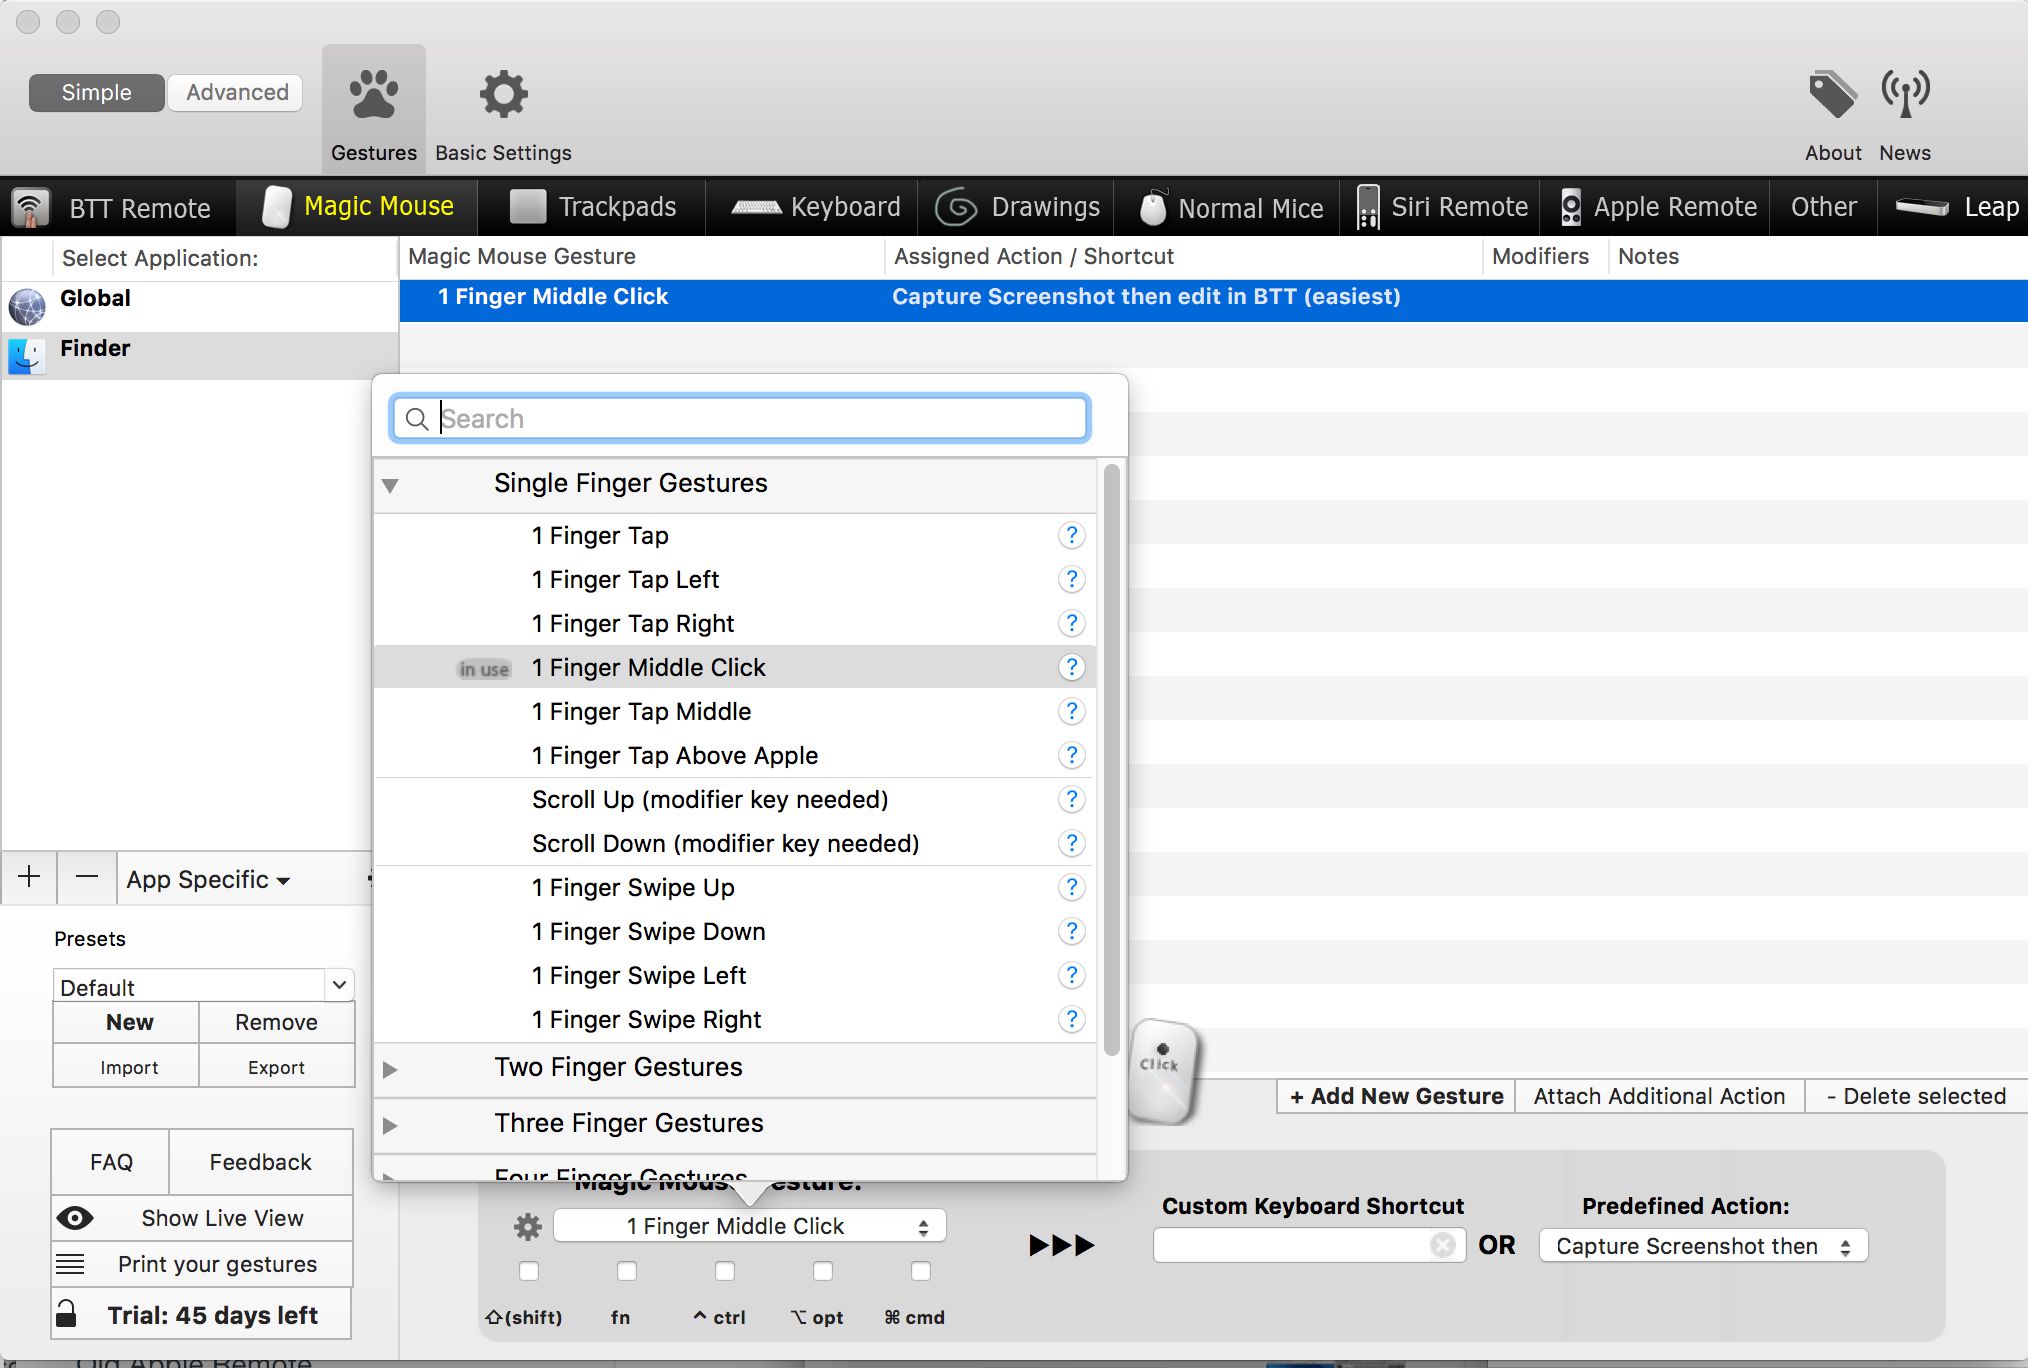
Task: Click the gesture Search field
Action: tap(740, 418)
